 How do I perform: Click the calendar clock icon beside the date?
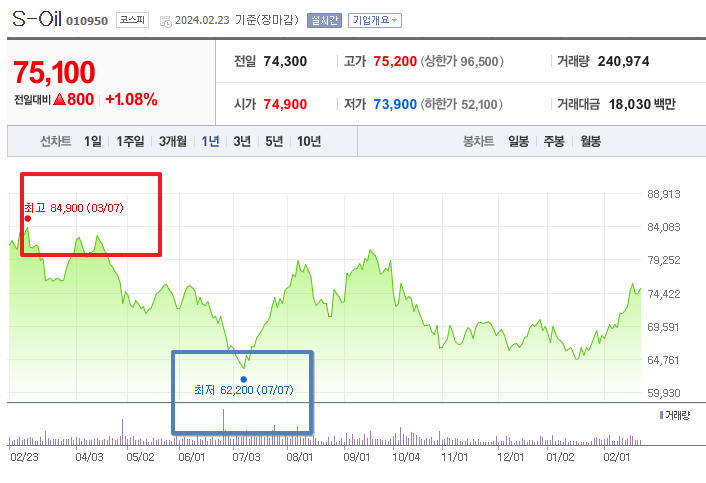166,21
